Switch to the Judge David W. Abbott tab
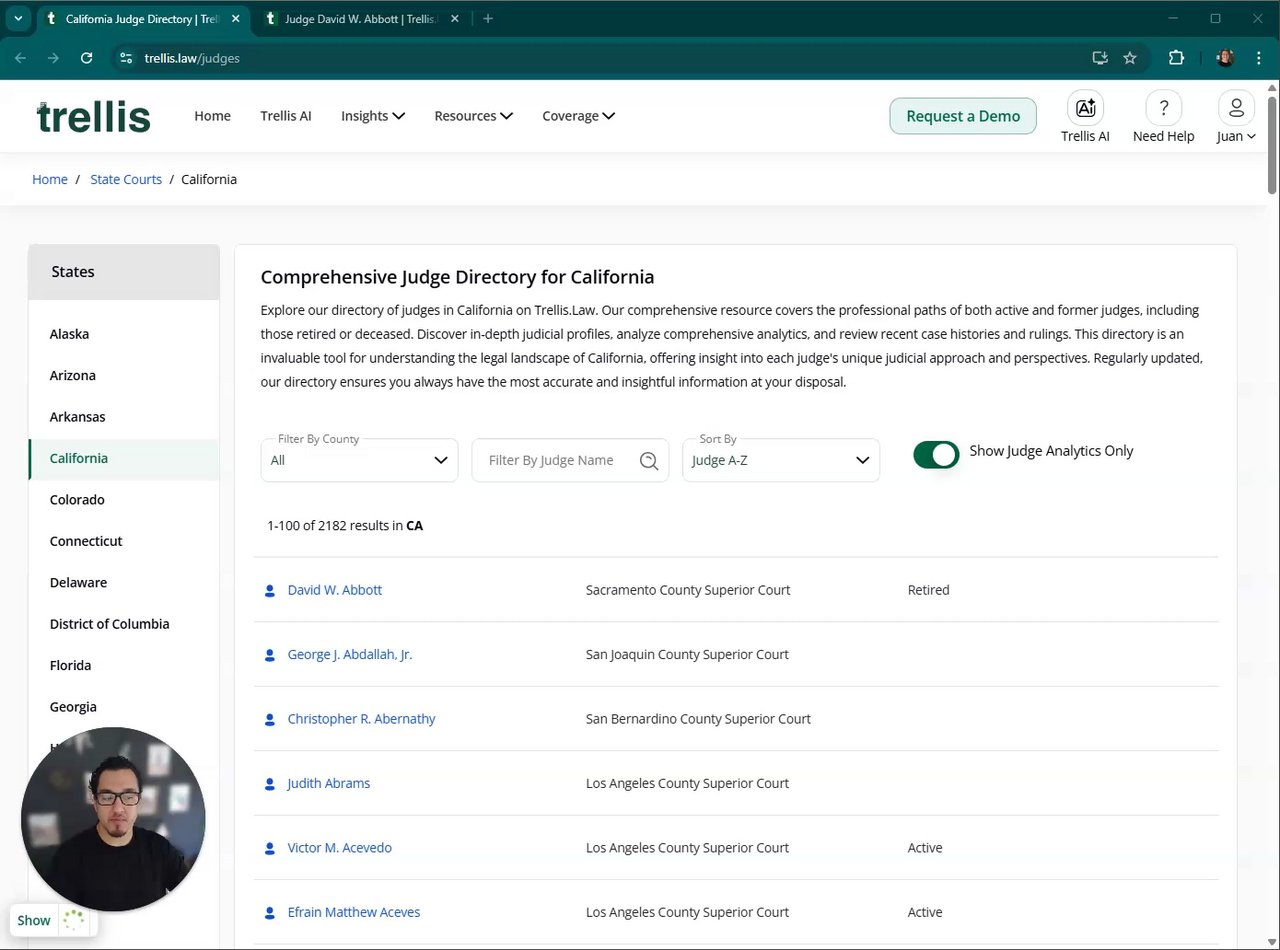Viewport: 1280px width, 950px height. [360, 19]
